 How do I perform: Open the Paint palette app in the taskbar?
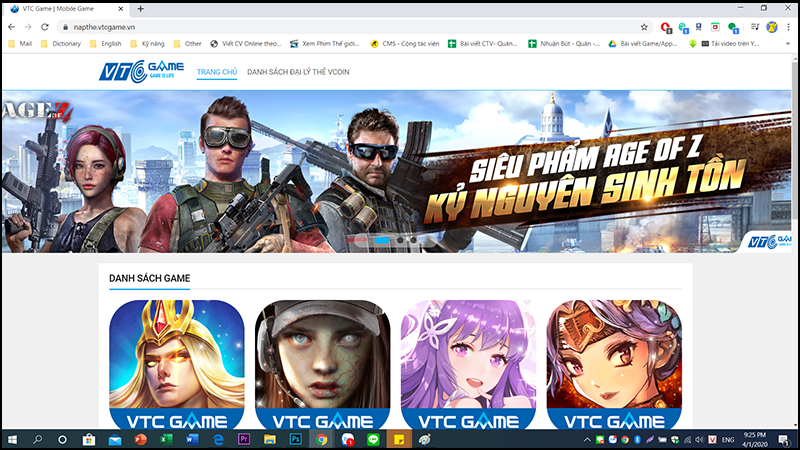tap(425, 439)
